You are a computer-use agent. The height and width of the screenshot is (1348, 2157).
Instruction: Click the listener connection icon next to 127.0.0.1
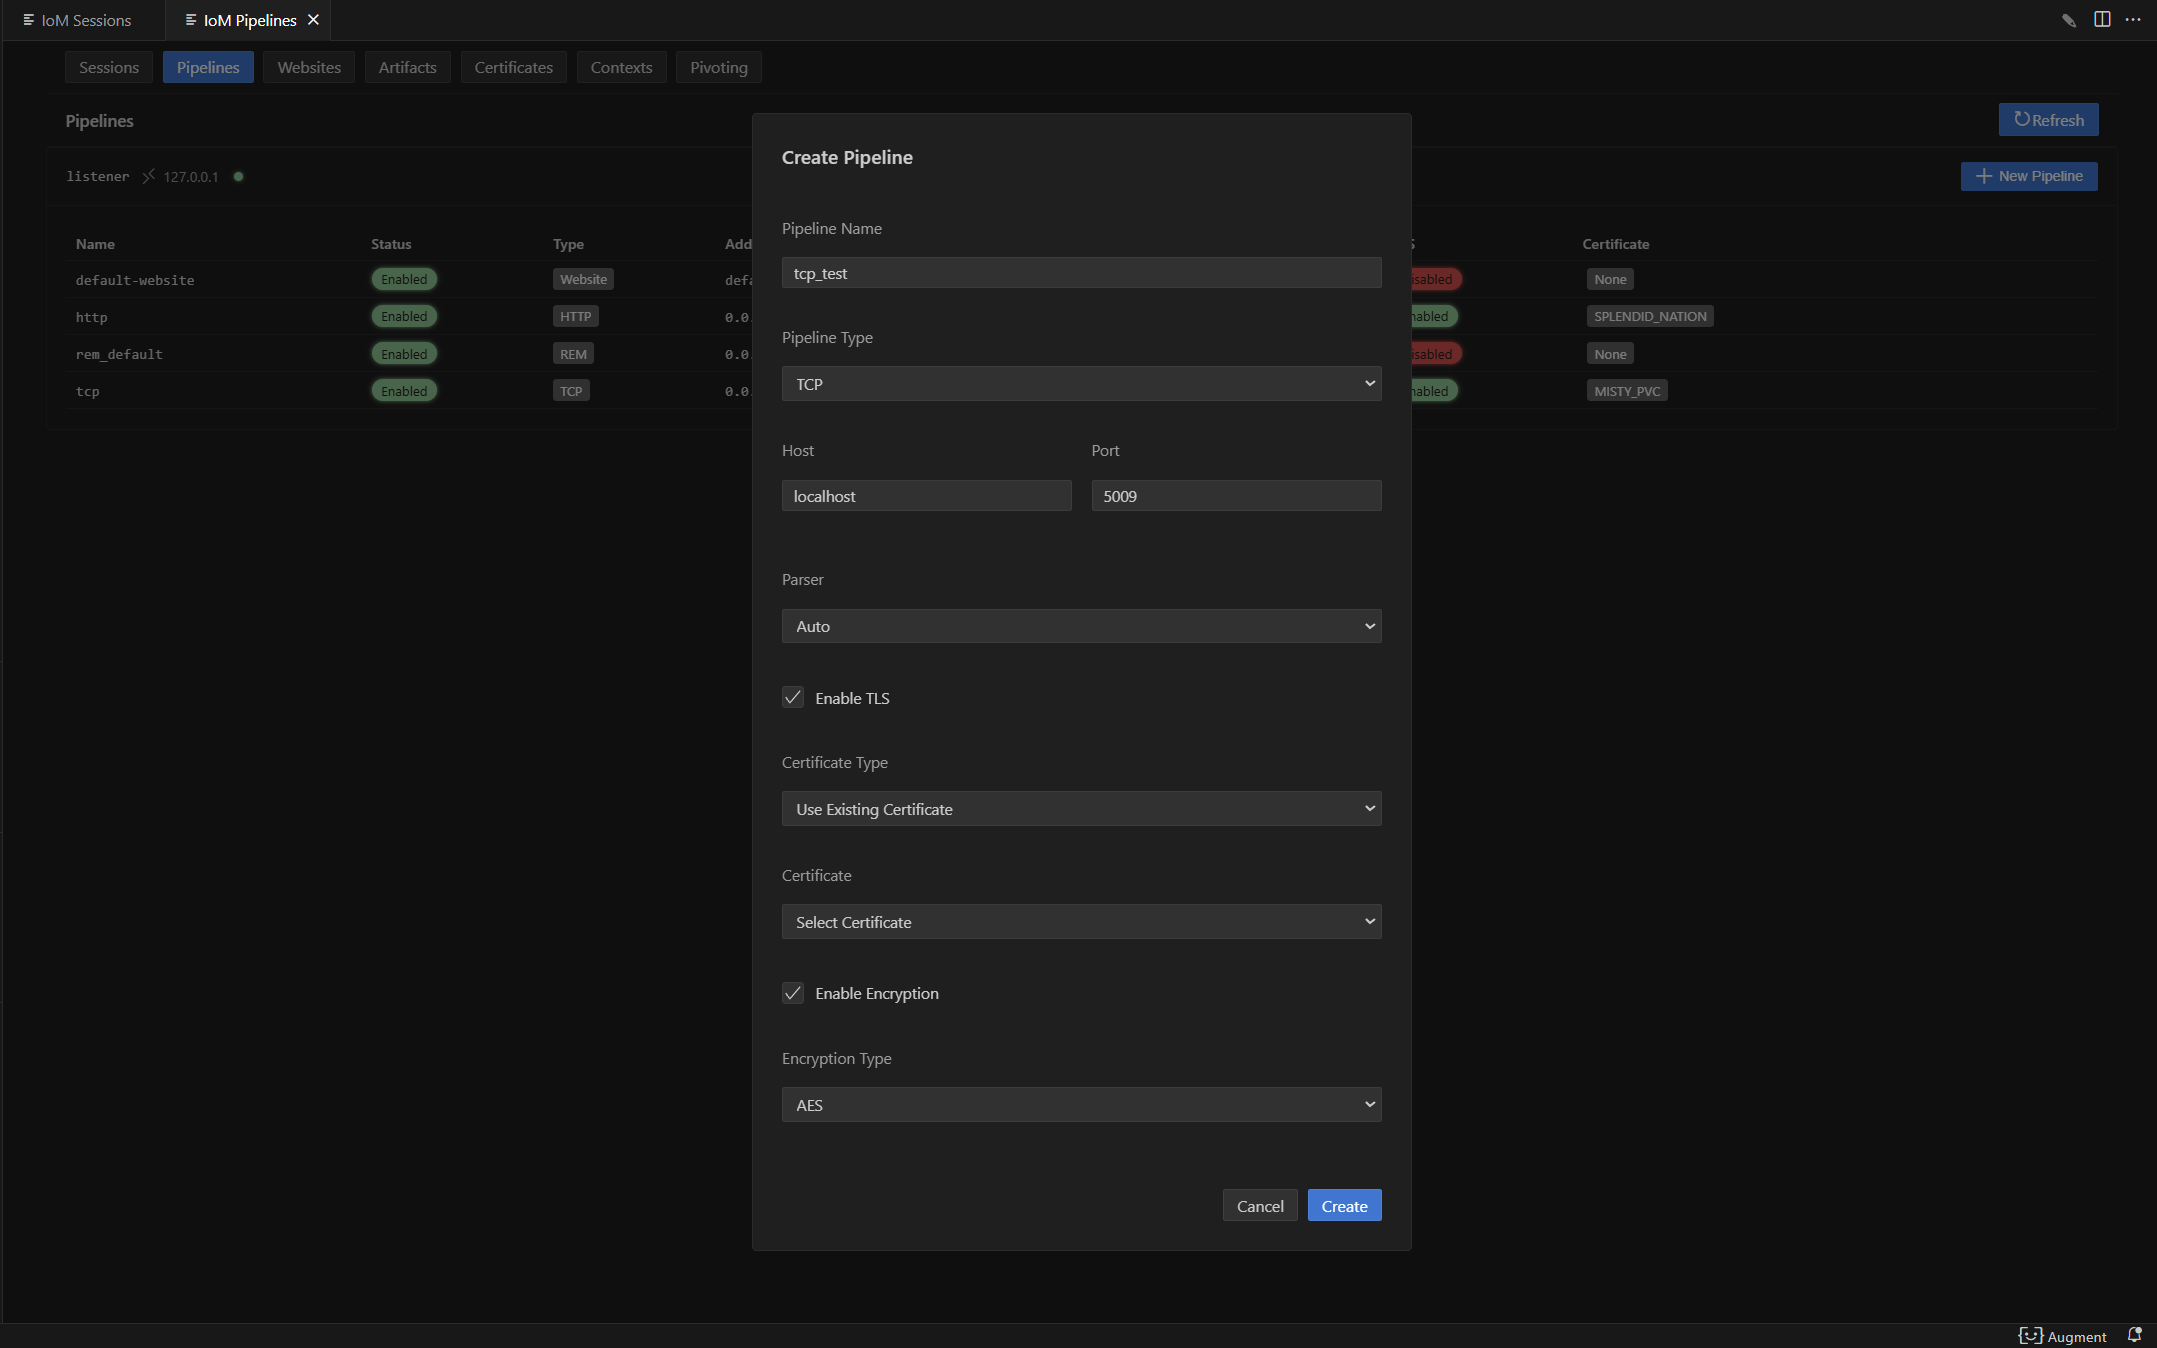point(148,176)
